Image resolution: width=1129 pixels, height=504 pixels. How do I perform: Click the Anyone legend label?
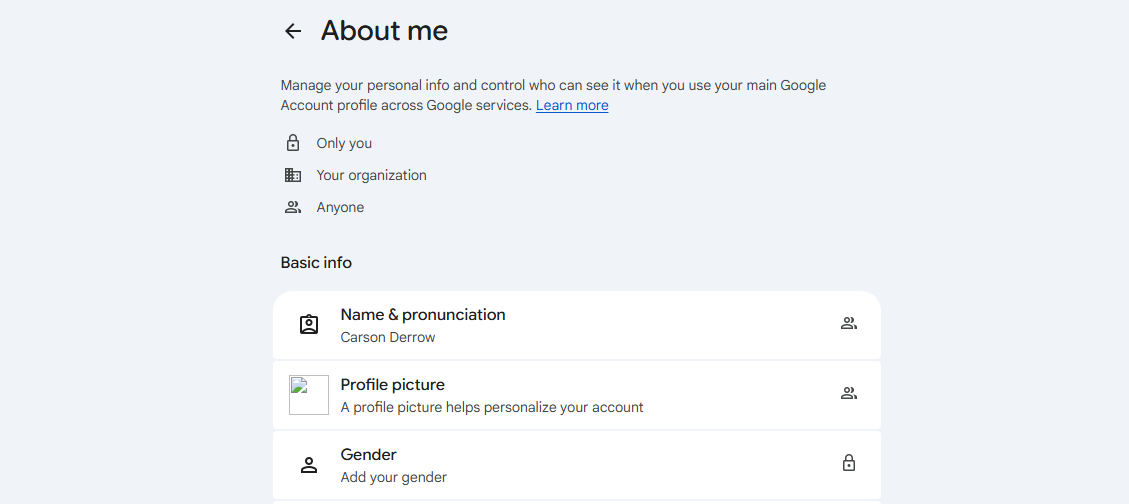click(340, 207)
